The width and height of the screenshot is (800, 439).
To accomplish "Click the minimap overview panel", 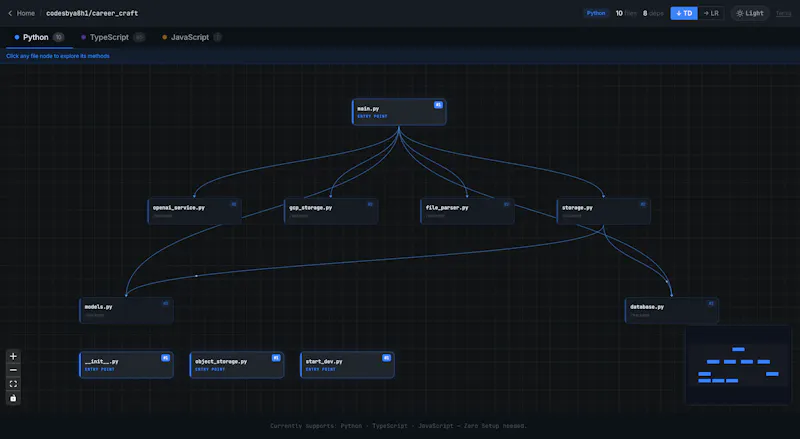I will pos(738,365).
